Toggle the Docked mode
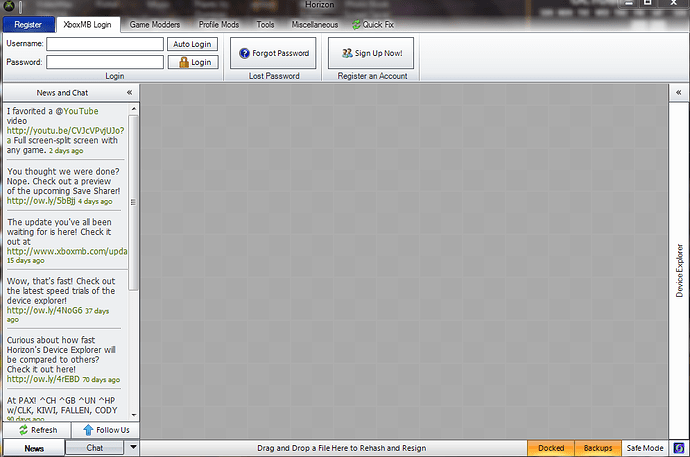The image size is (690, 457). [551, 448]
